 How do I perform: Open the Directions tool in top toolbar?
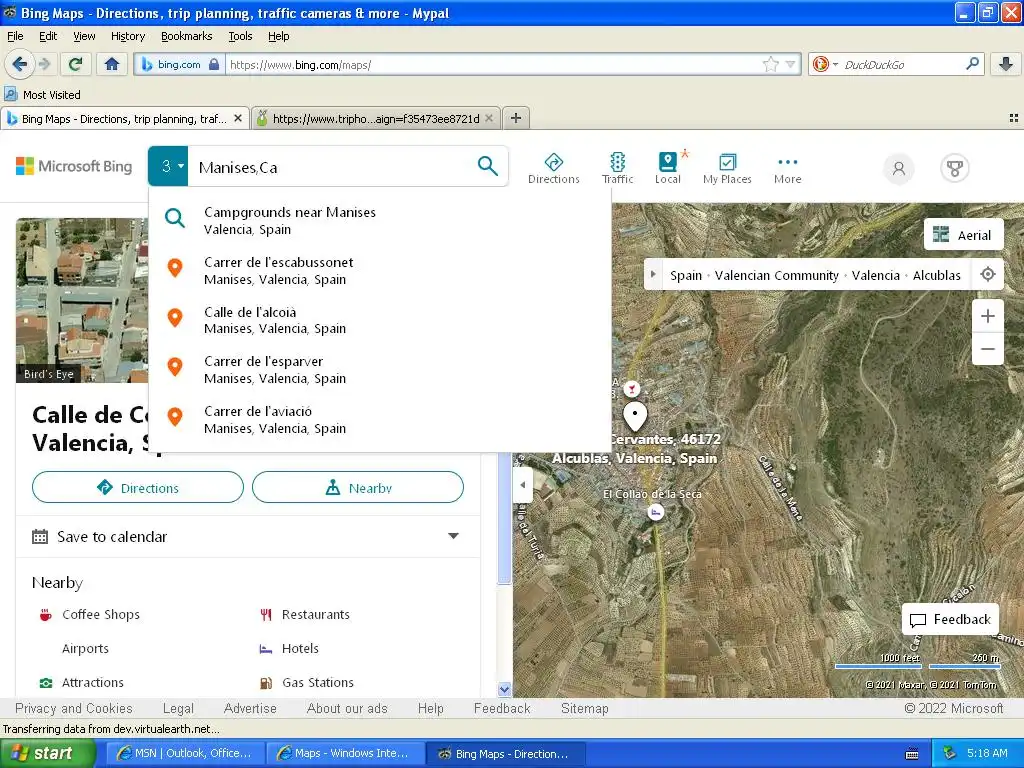click(554, 168)
